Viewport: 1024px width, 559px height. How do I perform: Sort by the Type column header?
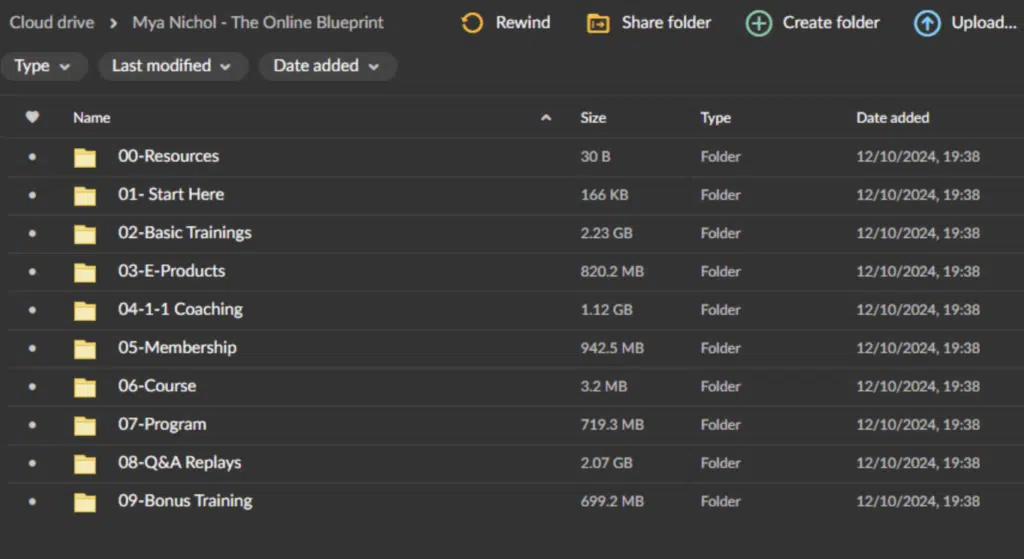coord(716,118)
